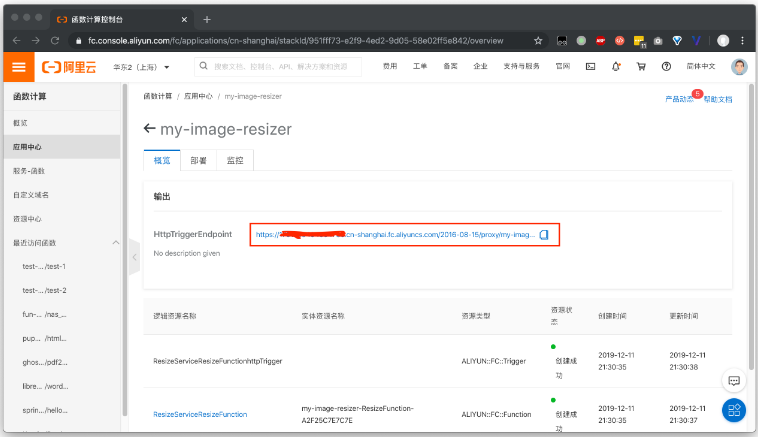Switch to the 概览 tab
Viewport: 758px width, 437px height.
coord(162,160)
